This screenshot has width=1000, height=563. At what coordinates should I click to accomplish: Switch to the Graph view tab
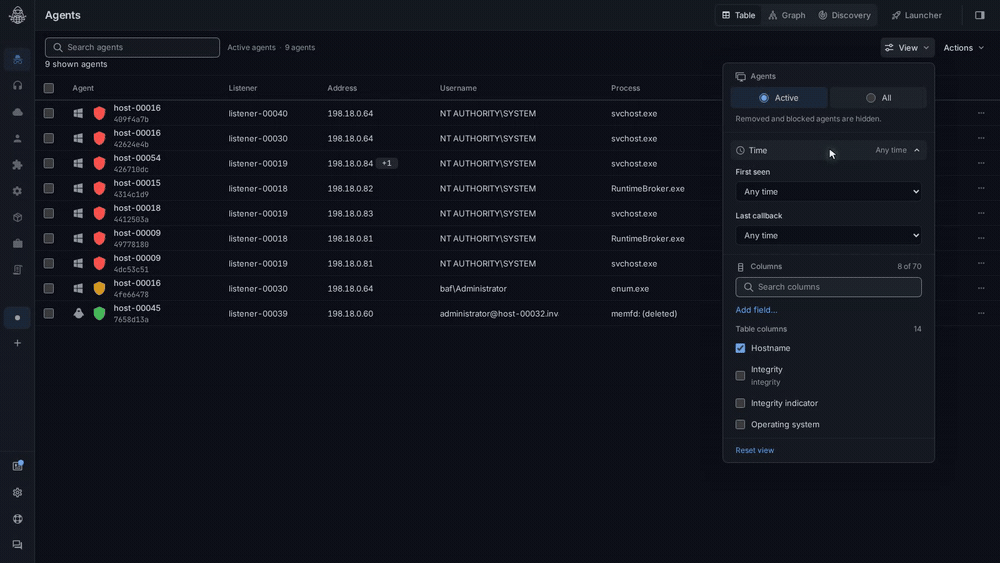tap(787, 15)
